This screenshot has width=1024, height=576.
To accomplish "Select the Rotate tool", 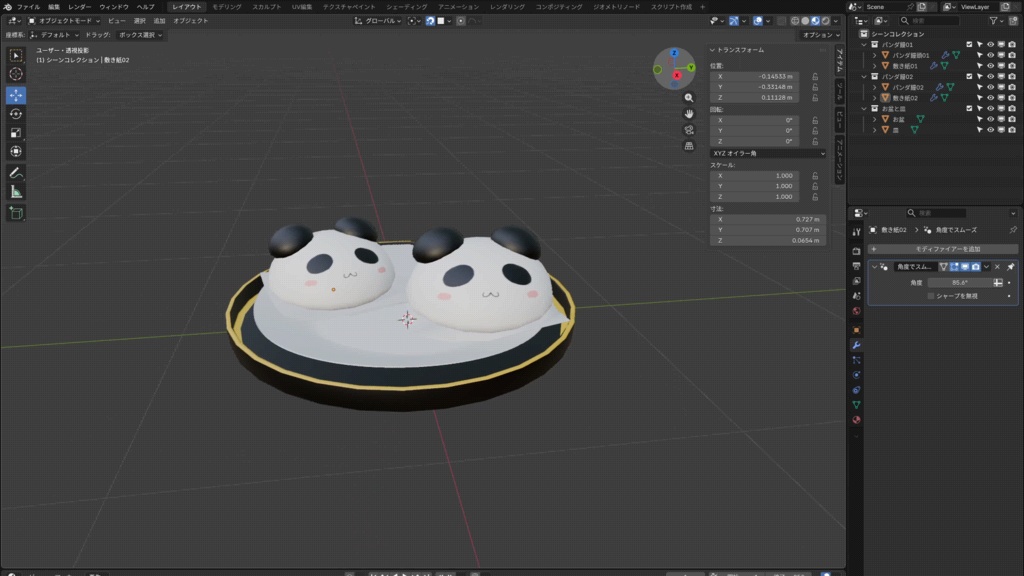I will pyautogui.click(x=15, y=113).
